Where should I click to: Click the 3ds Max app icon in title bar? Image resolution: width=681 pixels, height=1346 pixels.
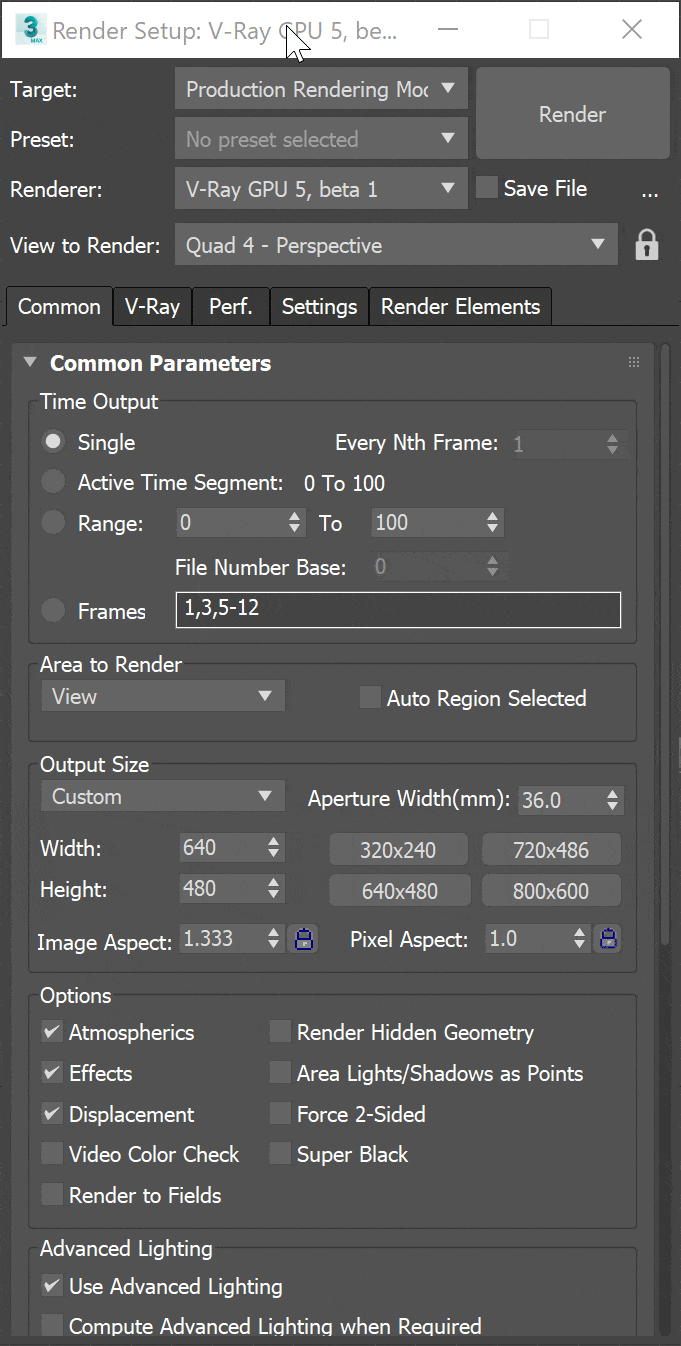[x=28, y=29]
